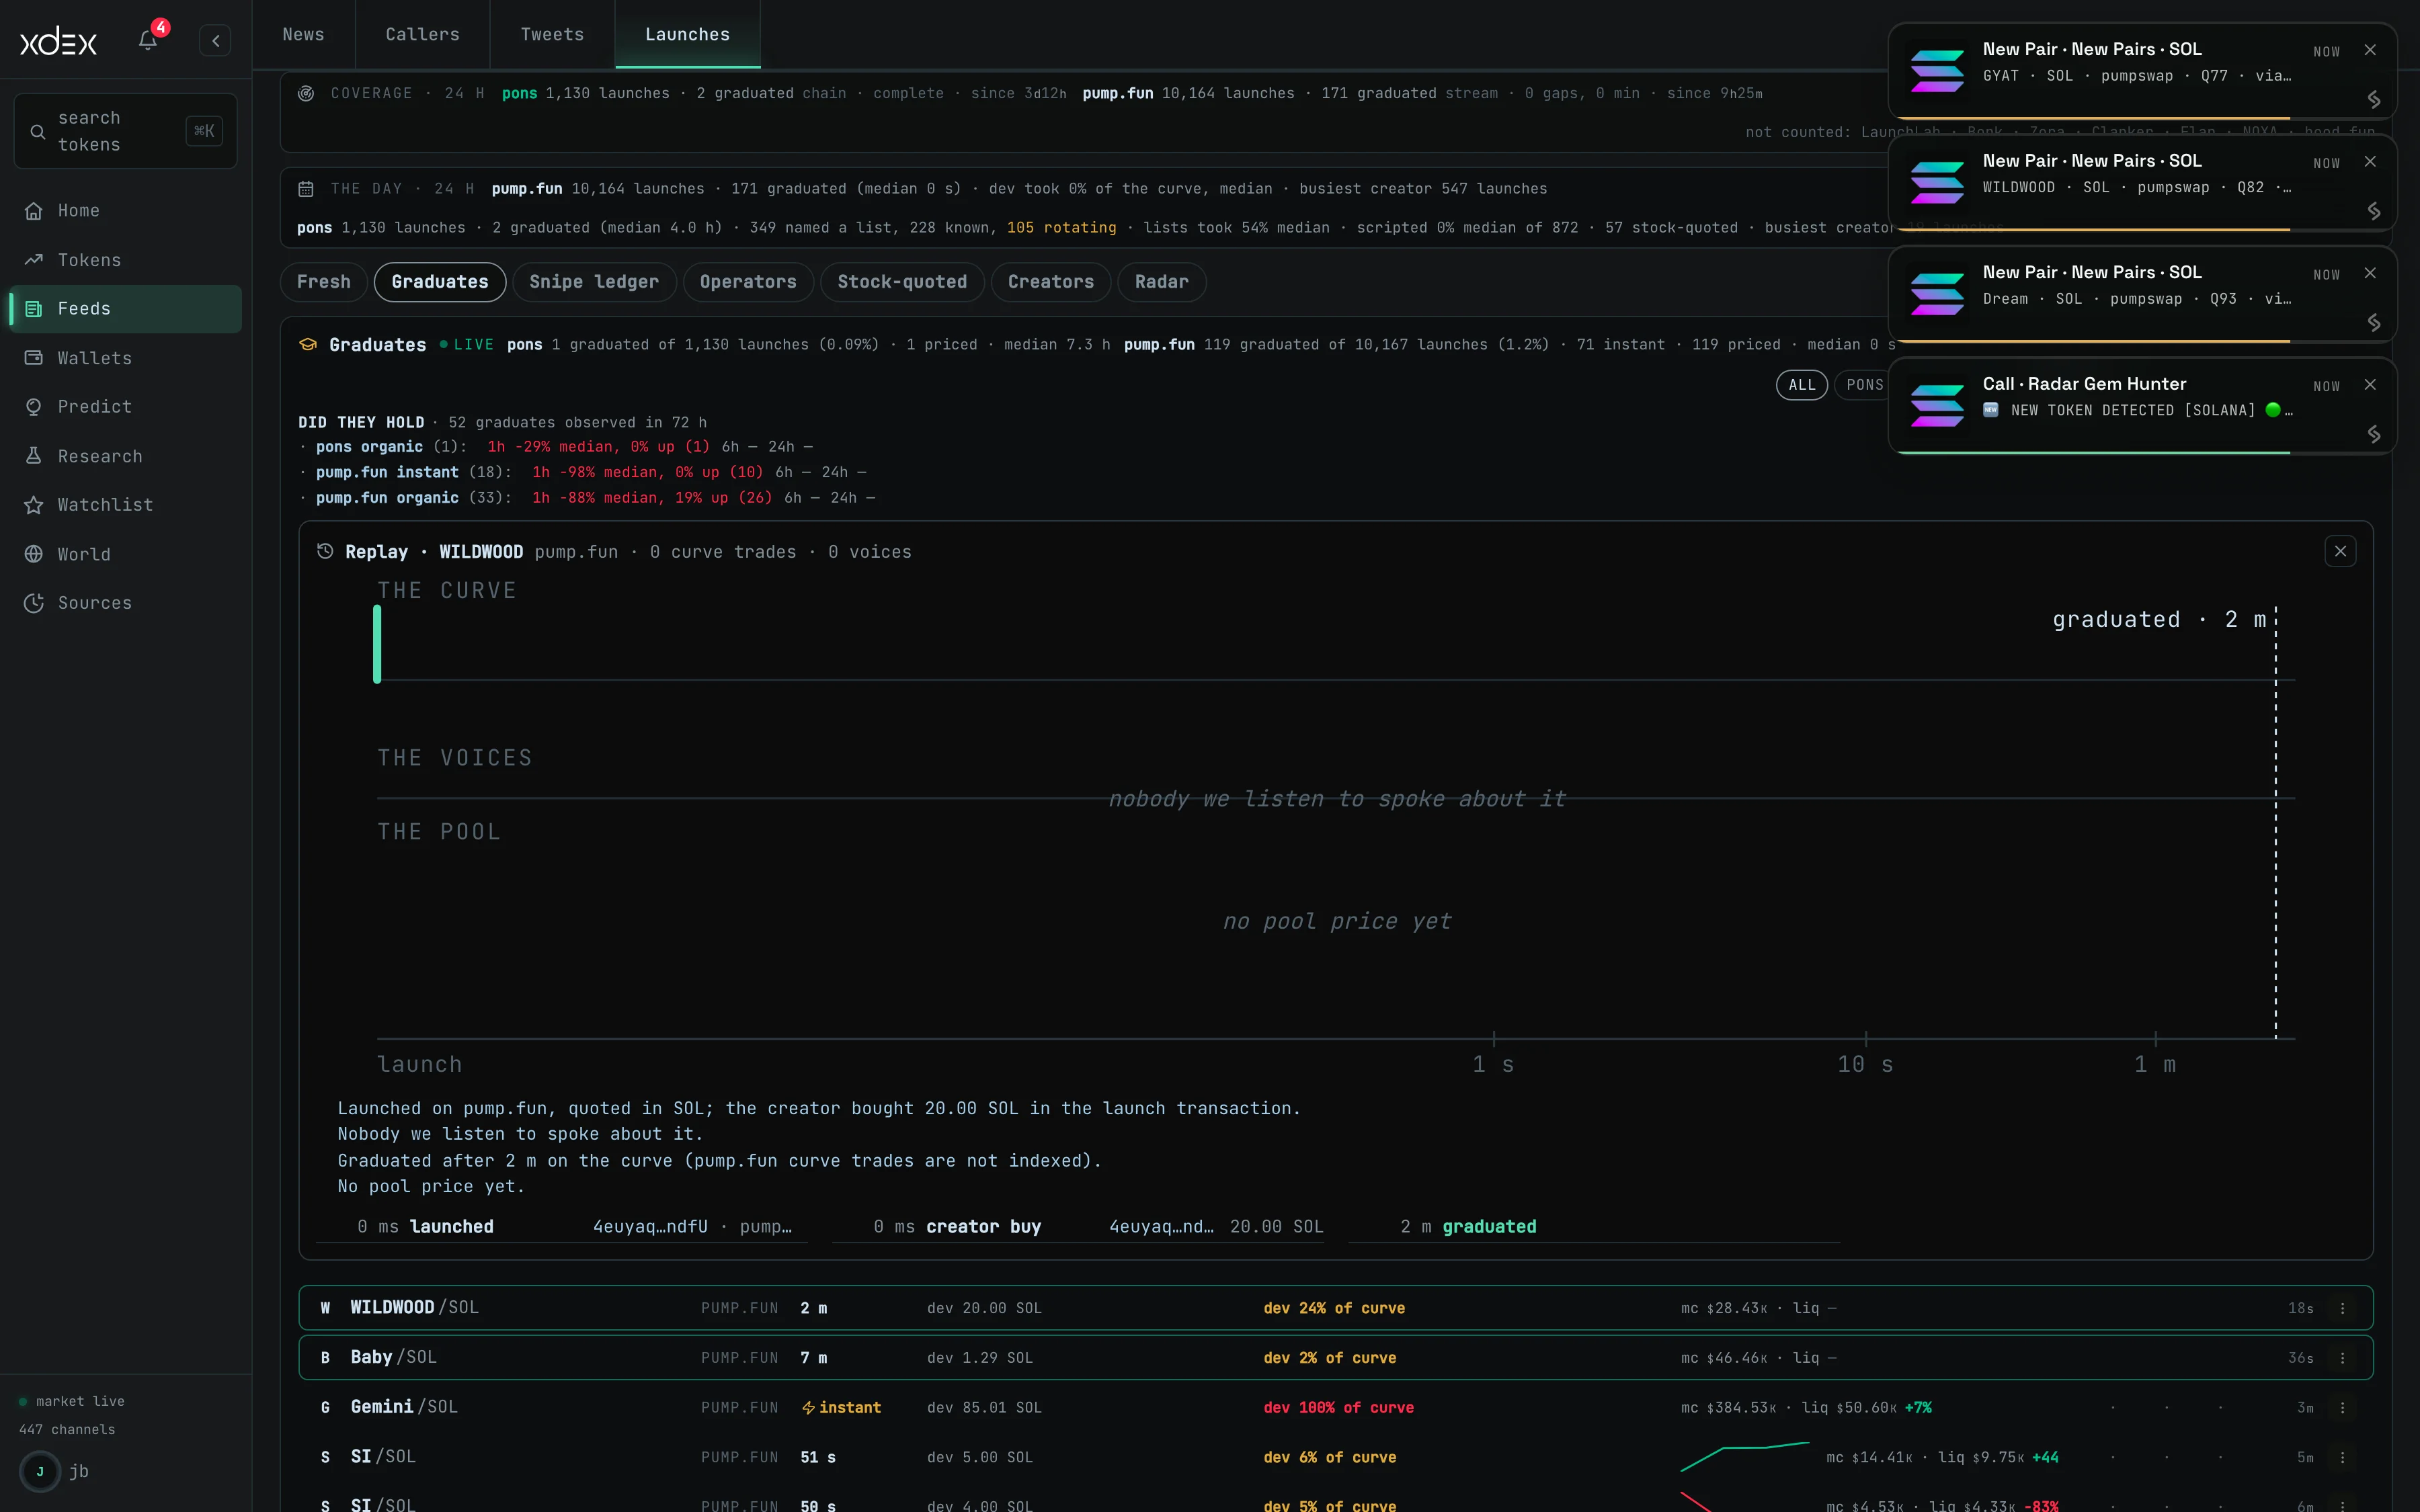Switch to the Launches tab
This screenshot has height=1512, width=2420.
click(688, 34)
